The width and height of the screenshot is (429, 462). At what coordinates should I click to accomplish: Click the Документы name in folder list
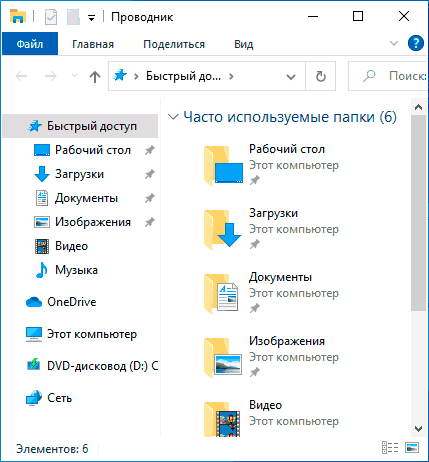pyautogui.click(x=280, y=277)
